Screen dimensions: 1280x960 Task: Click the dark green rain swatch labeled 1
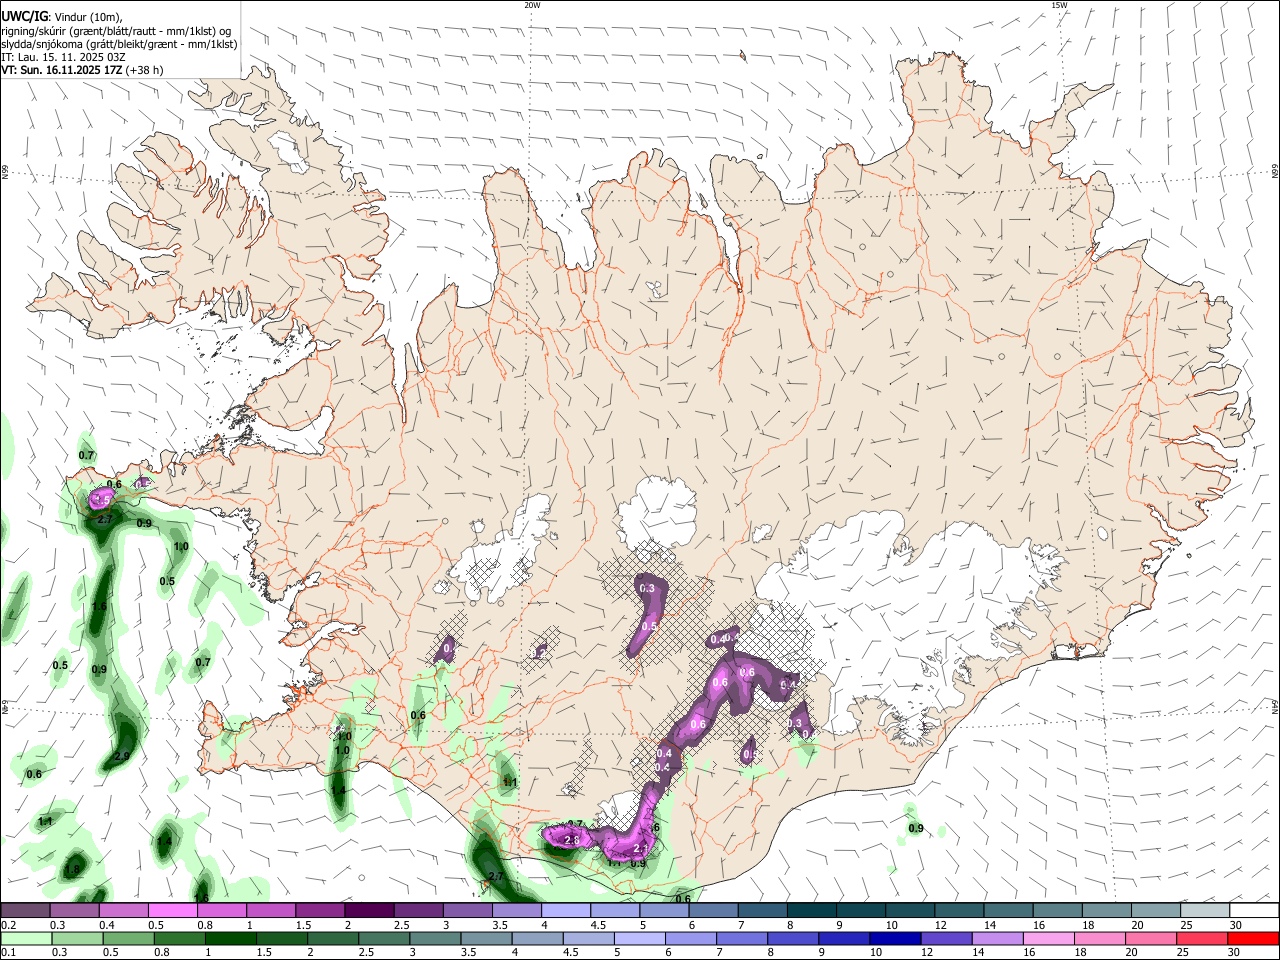tap(231, 938)
